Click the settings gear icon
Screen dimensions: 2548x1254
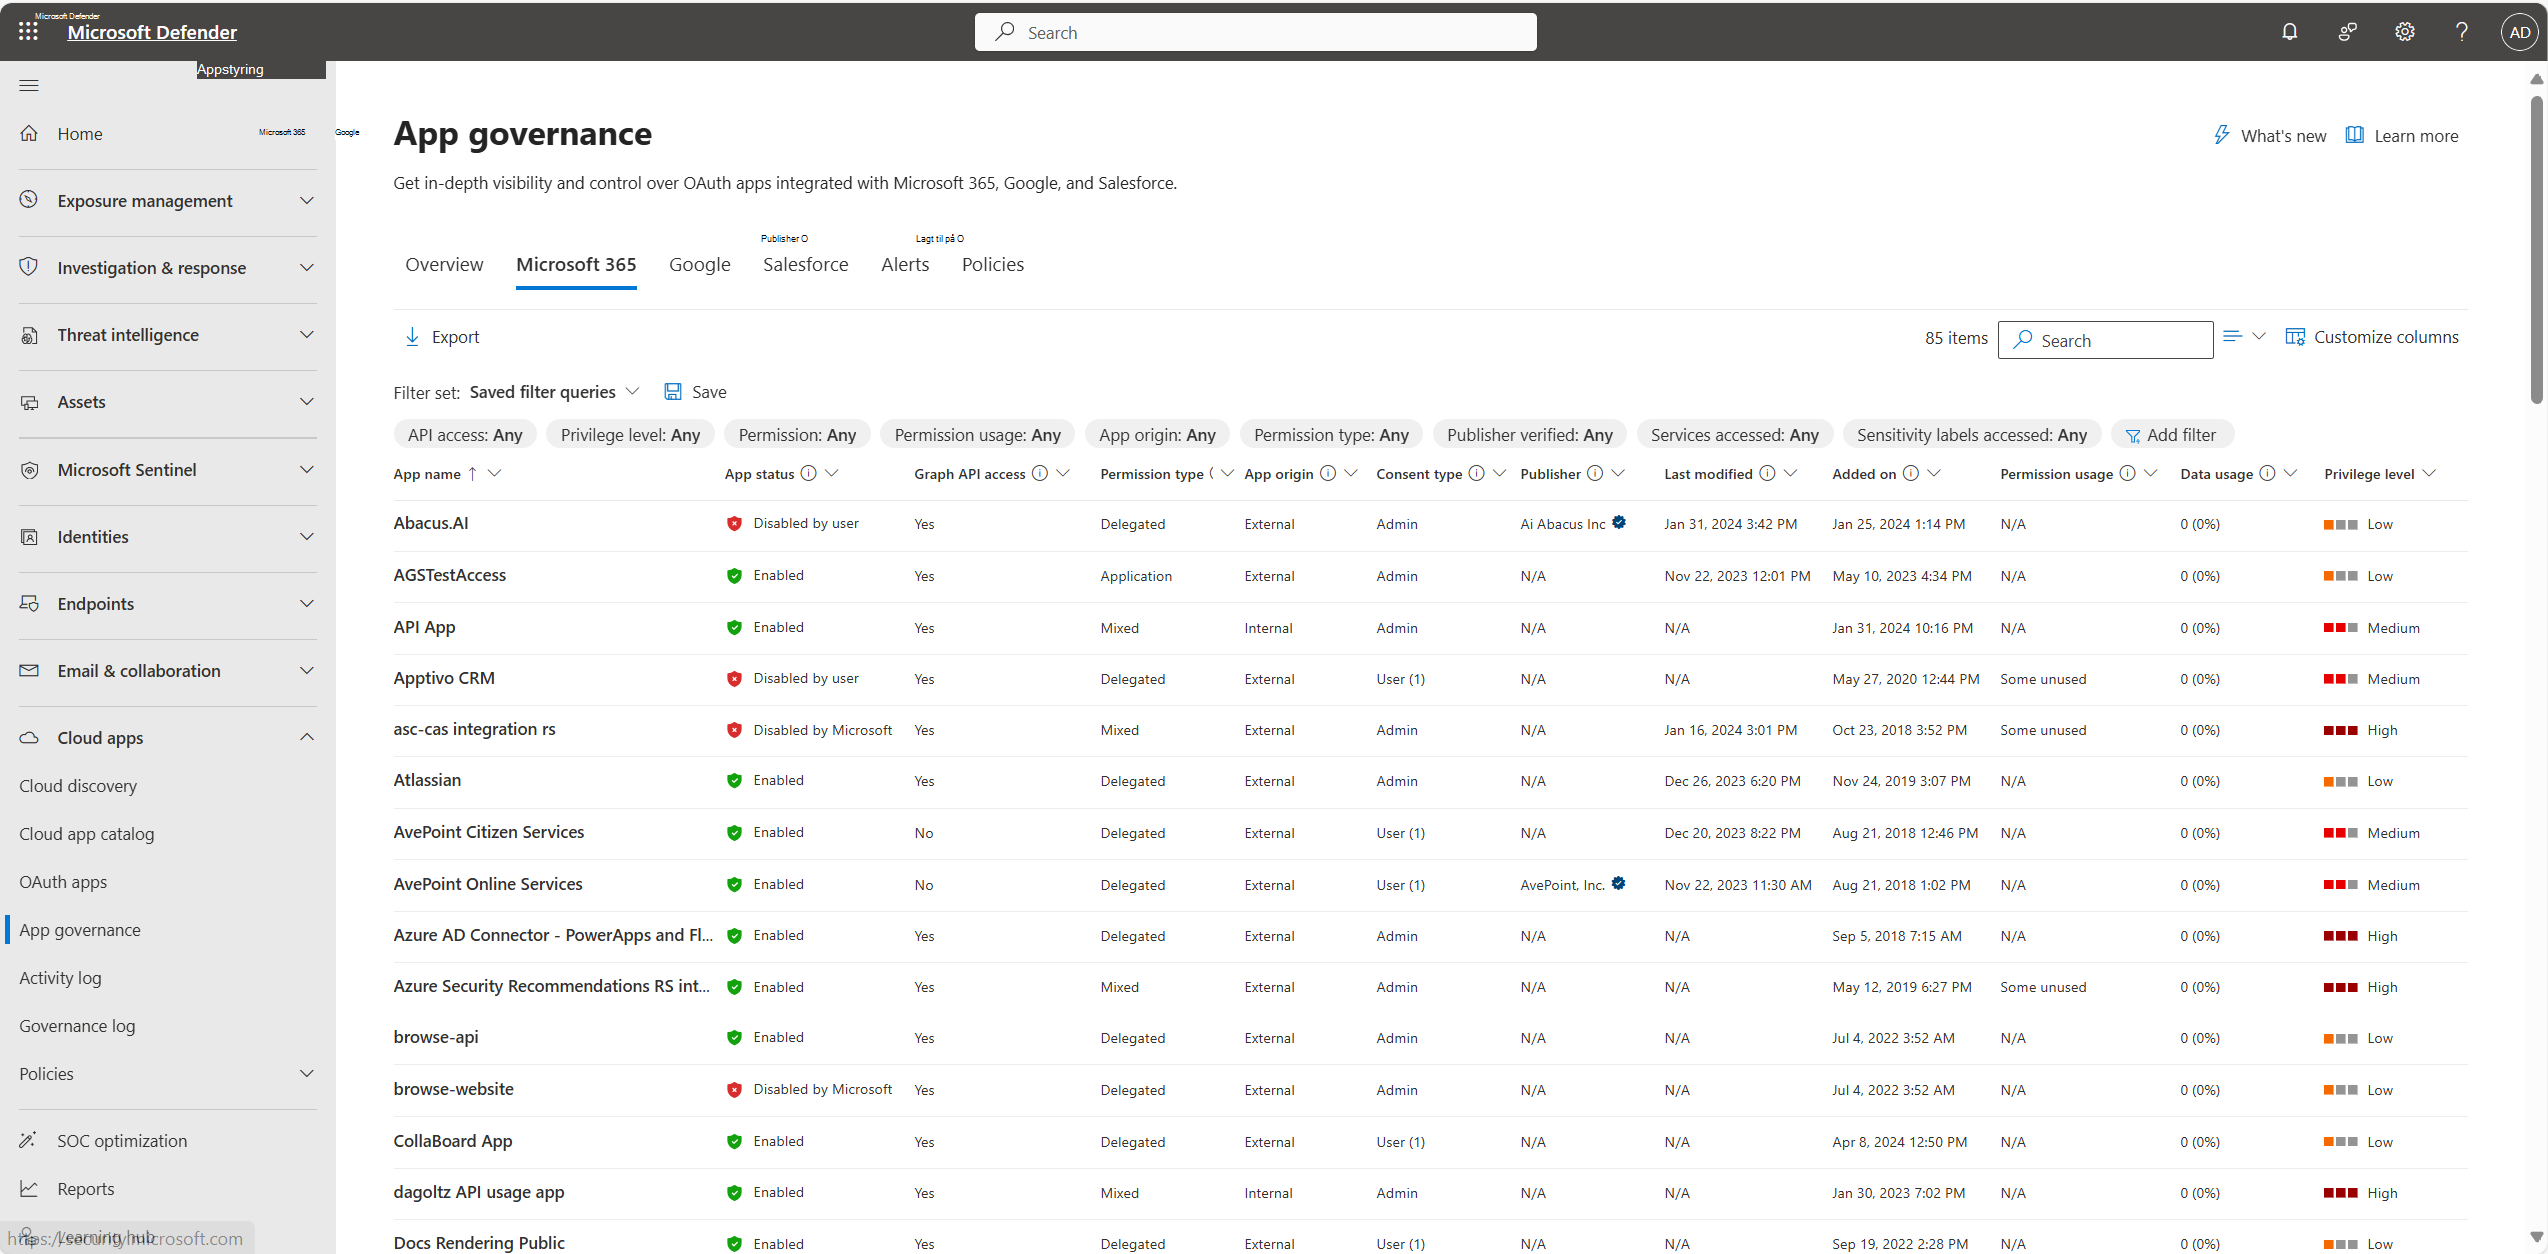(2403, 31)
